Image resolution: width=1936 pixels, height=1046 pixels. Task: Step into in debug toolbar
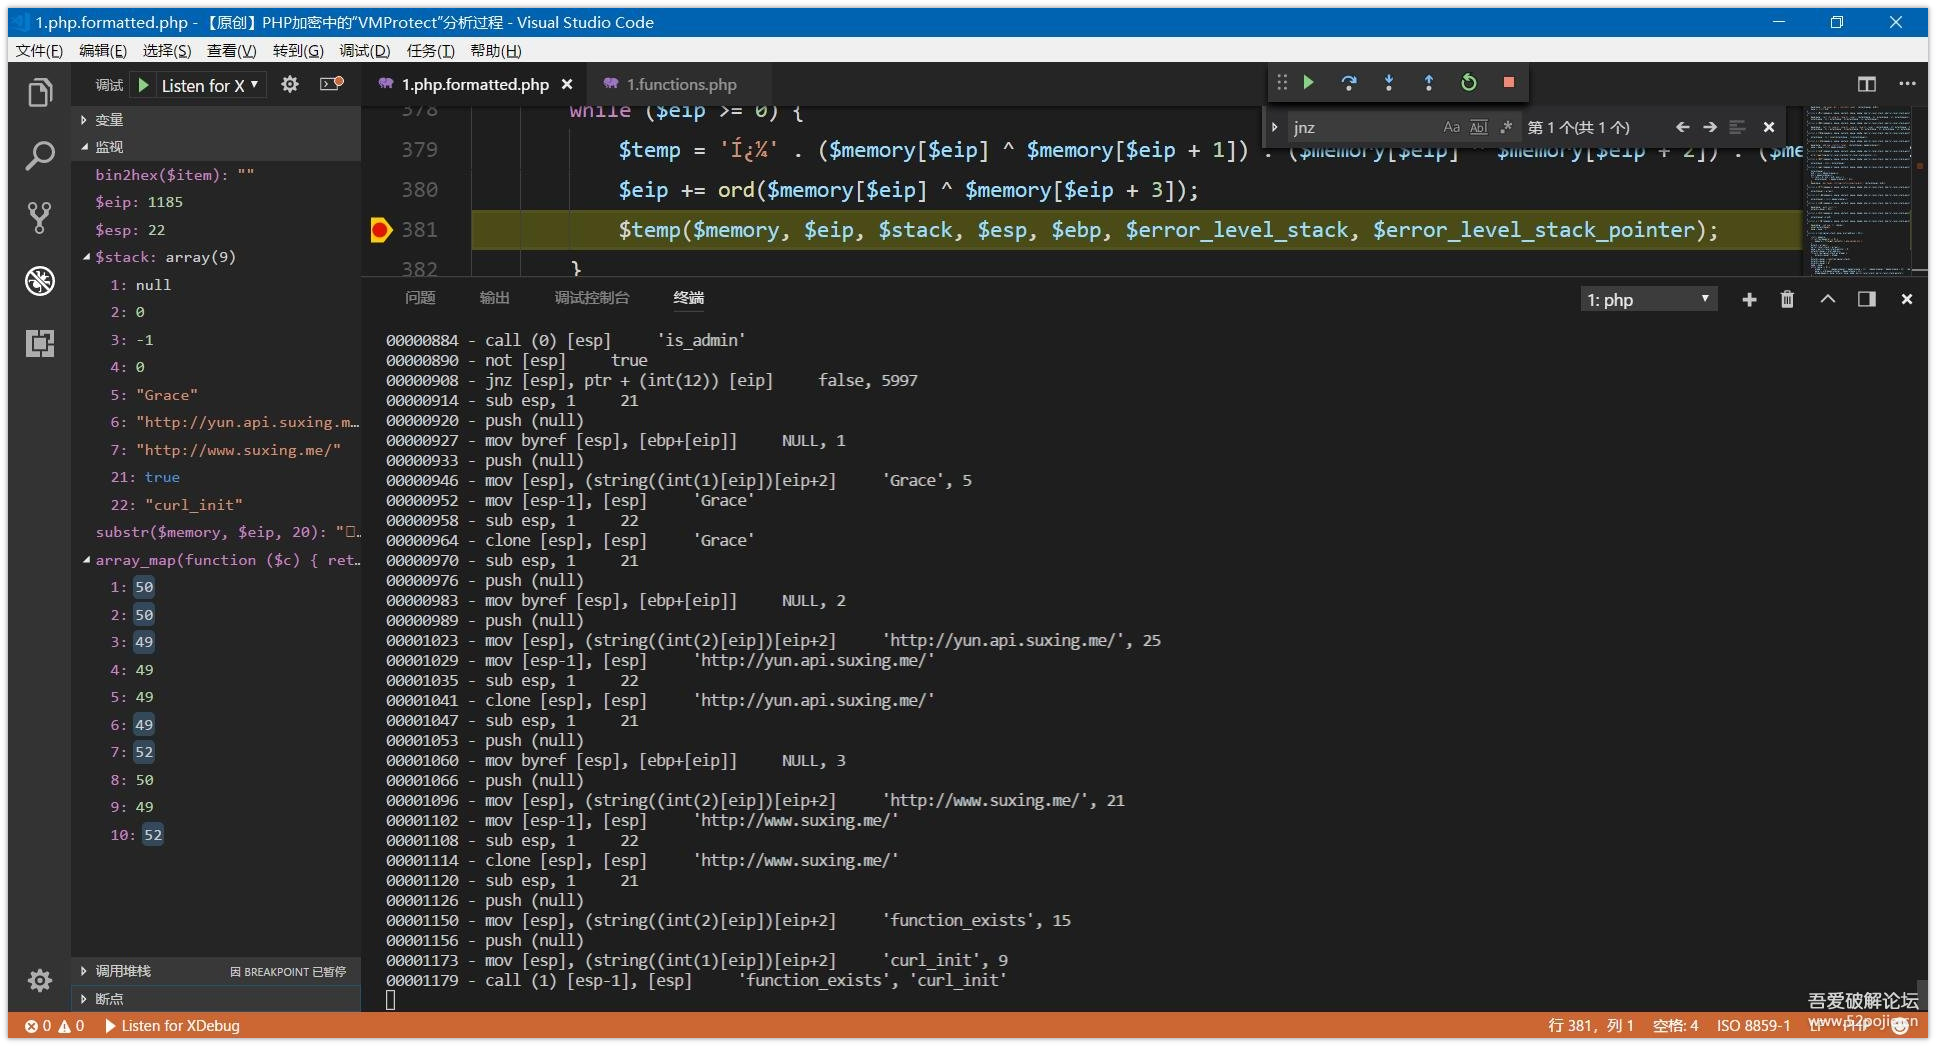[1389, 83]
